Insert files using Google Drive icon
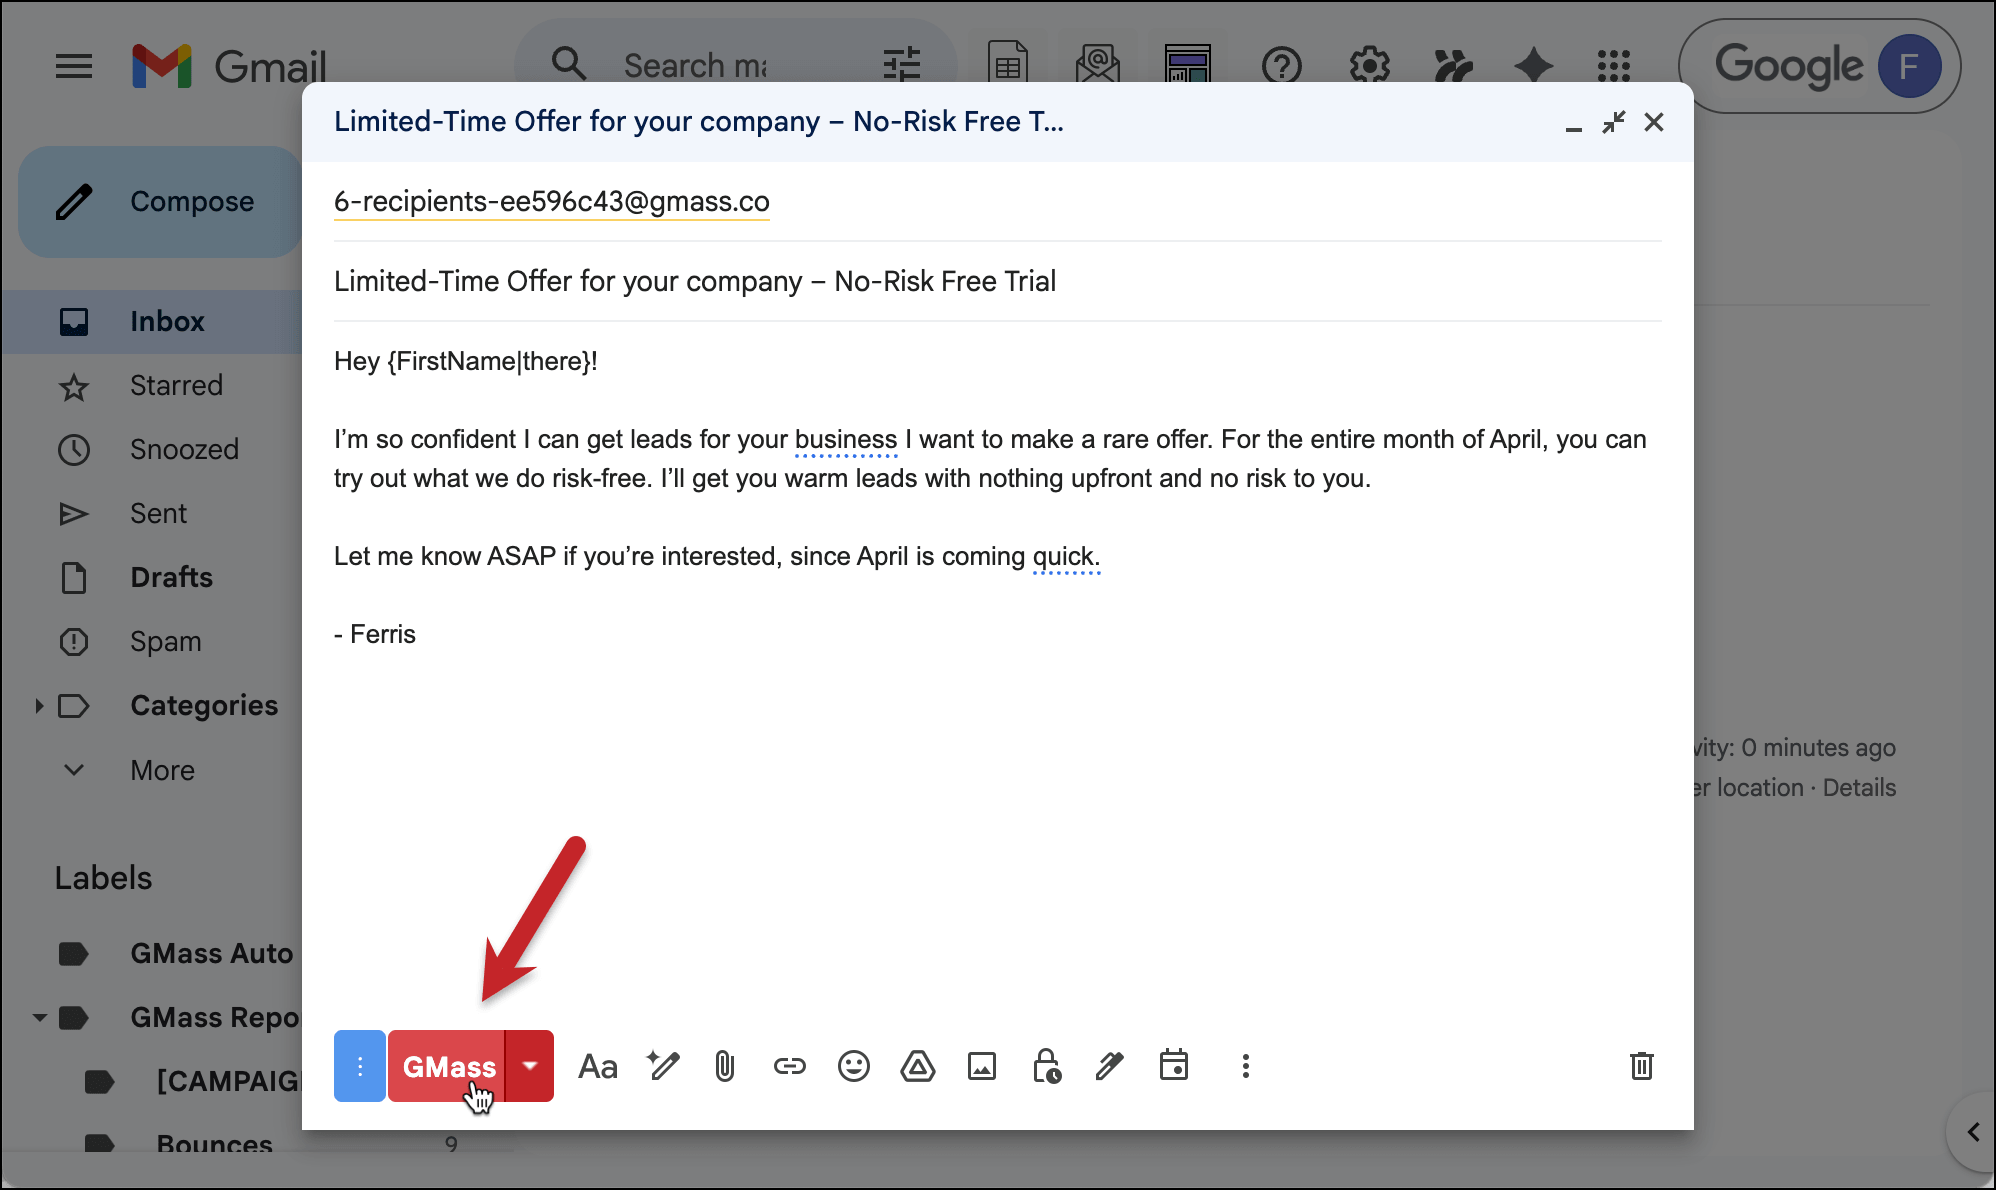 tap(917, 1066)
